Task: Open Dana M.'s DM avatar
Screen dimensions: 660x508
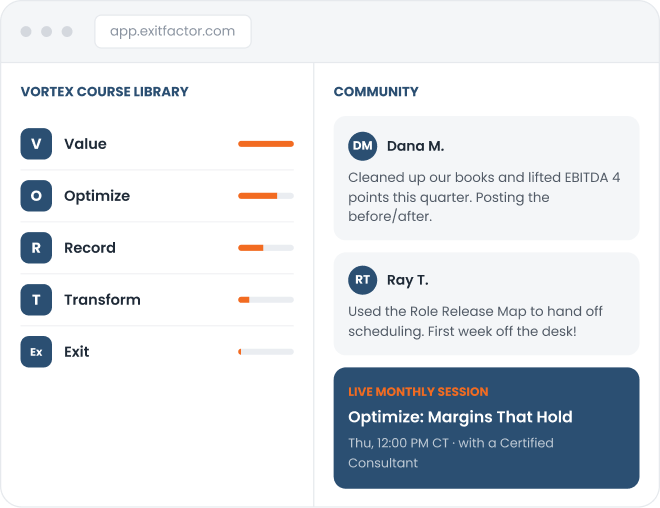Action: coord(362,146)
